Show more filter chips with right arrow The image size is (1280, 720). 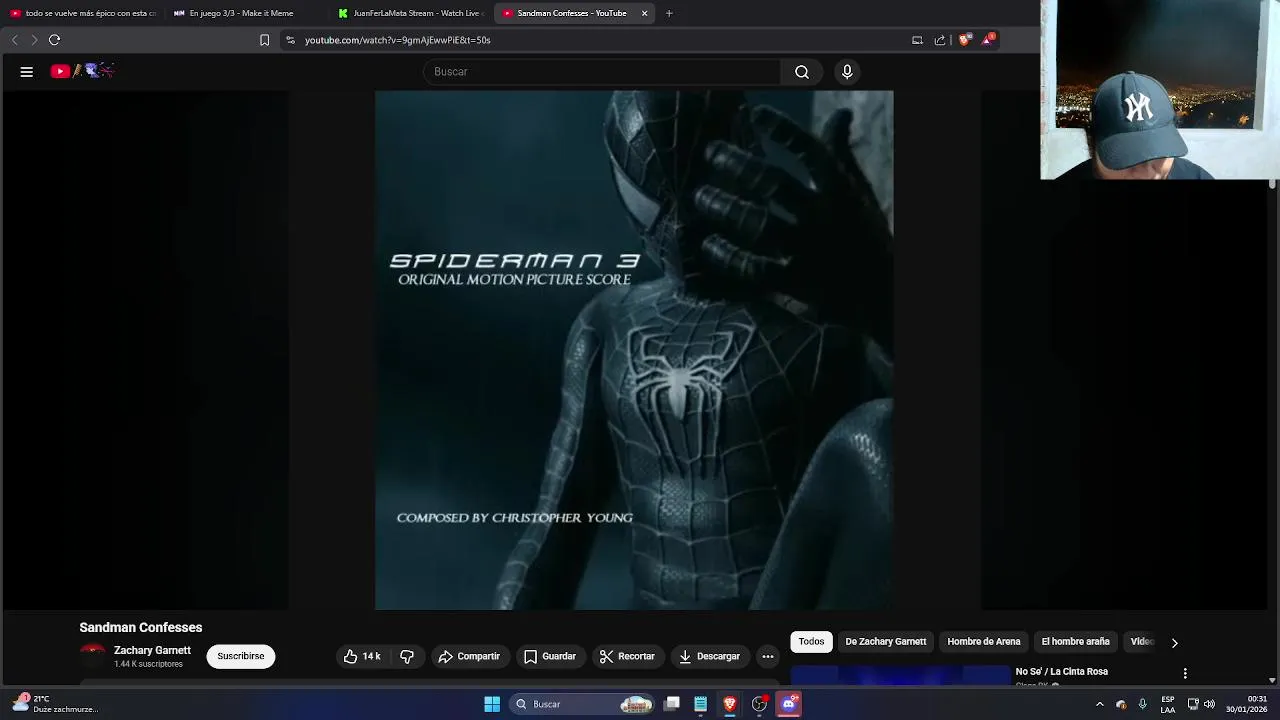(1174, 642)
